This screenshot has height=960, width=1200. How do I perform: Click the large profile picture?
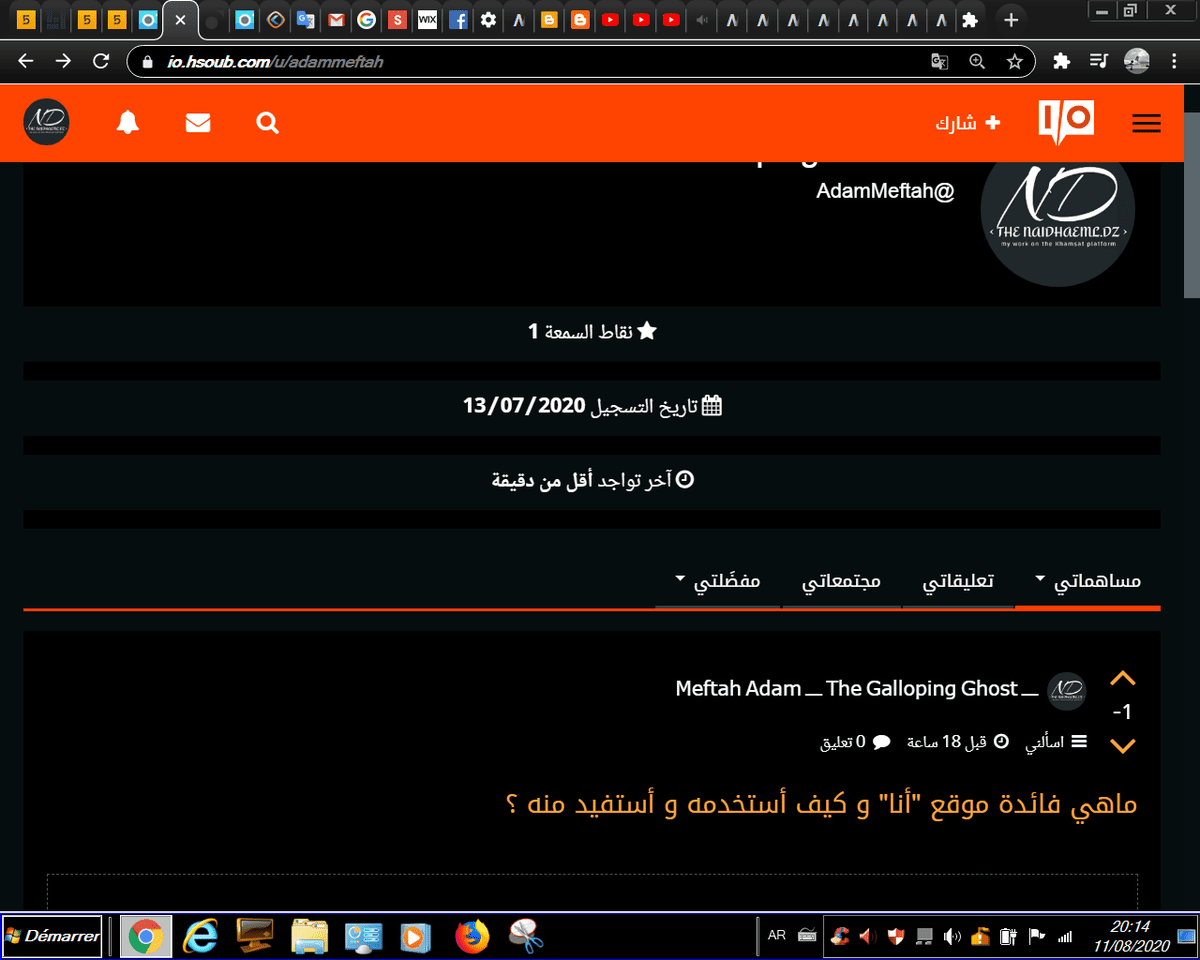pos(1057,209)
